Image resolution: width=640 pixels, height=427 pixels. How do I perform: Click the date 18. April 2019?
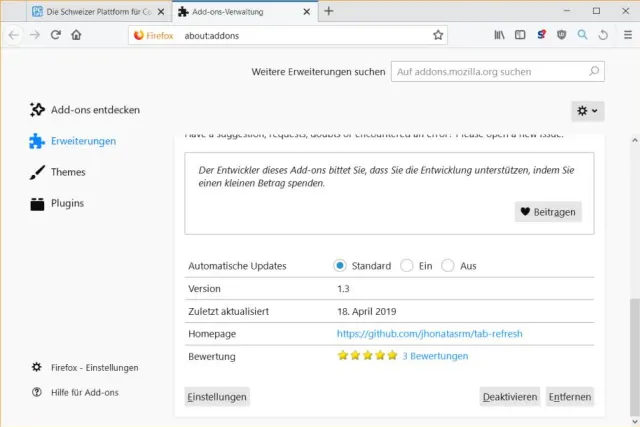367,311
